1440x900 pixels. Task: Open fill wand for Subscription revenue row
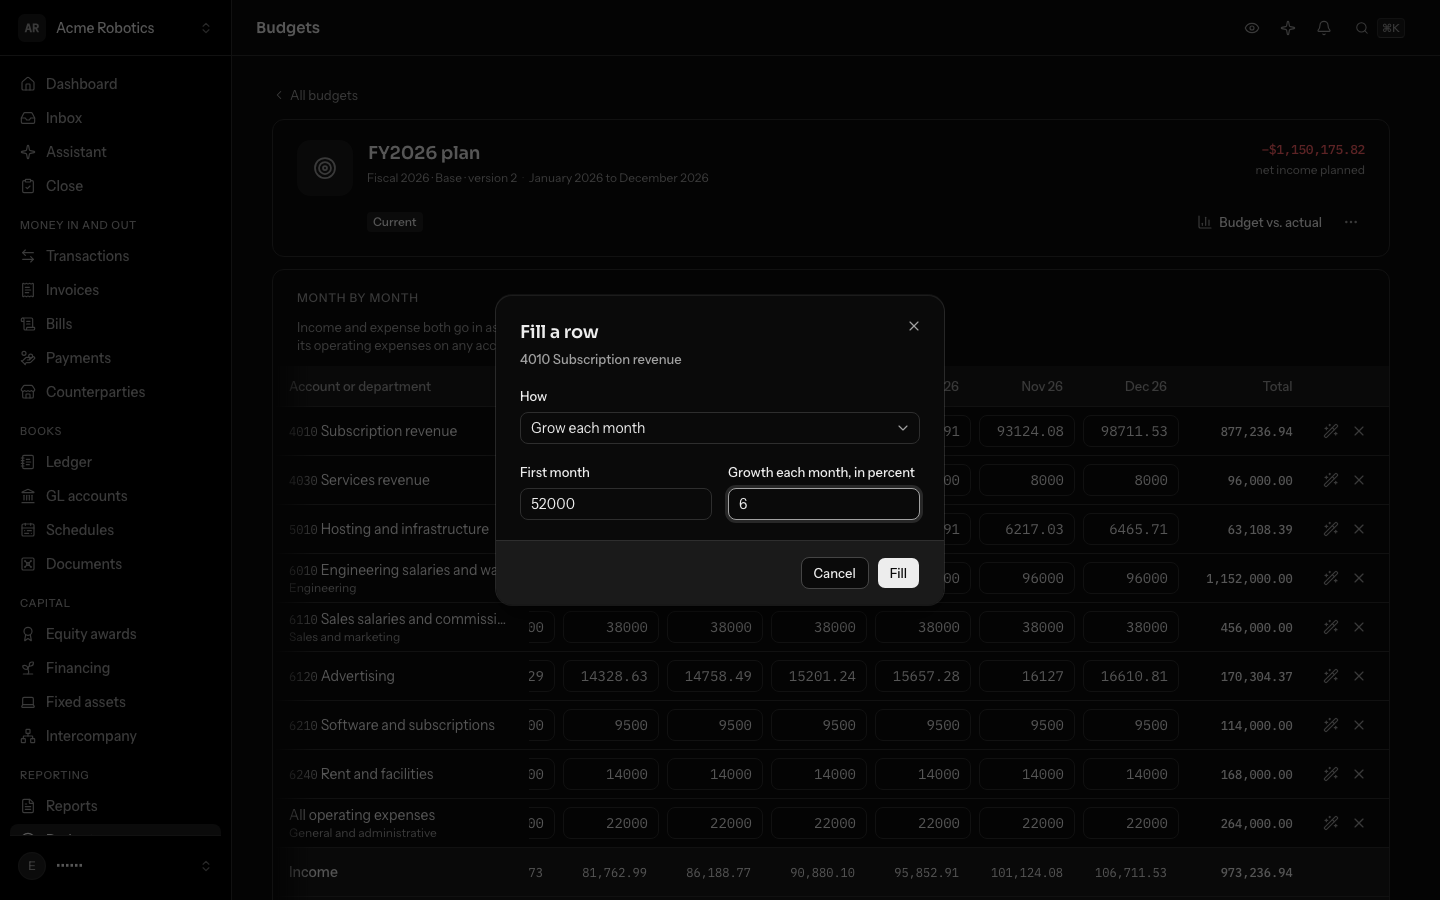(x=1331, y=431)
